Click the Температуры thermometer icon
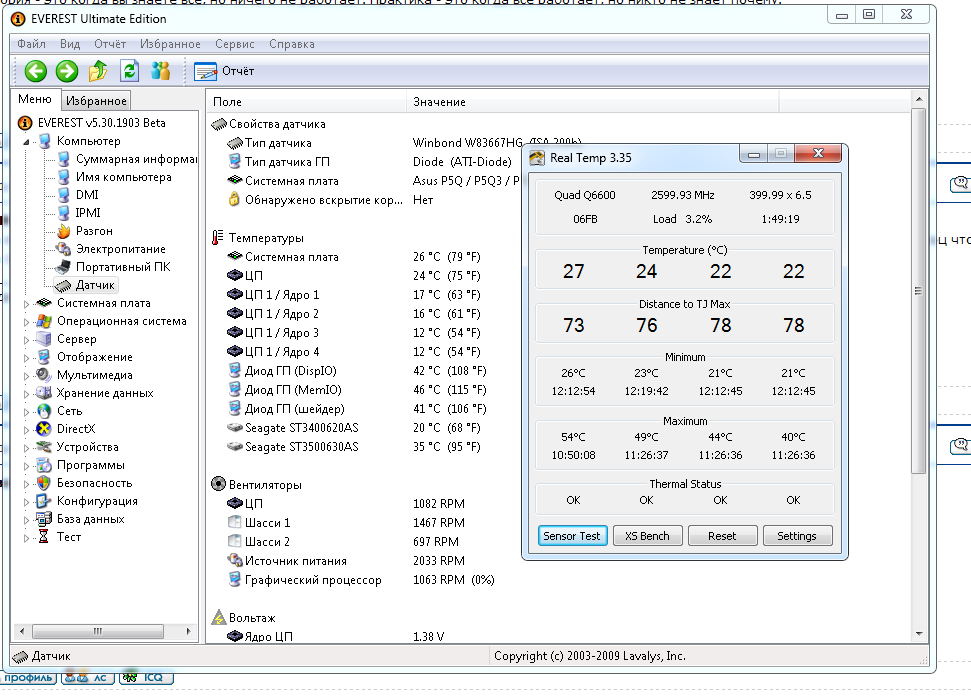971x696 pixels. point(217,238)
